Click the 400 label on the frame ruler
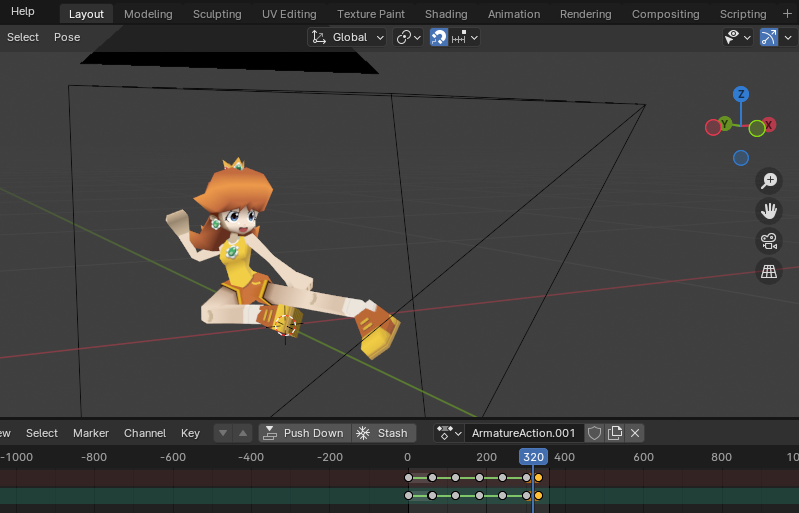Screen dimensions: 799x513 (x=565, y=457)
